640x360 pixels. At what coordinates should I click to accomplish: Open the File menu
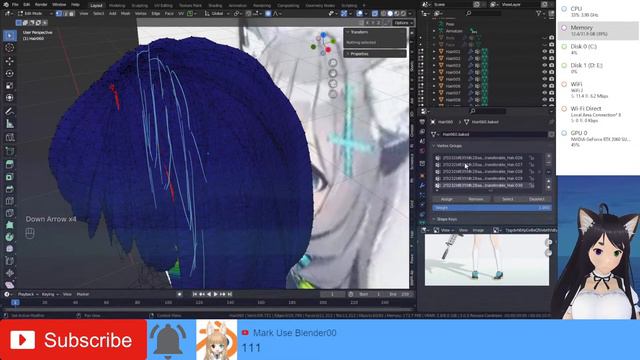[15, 4]
